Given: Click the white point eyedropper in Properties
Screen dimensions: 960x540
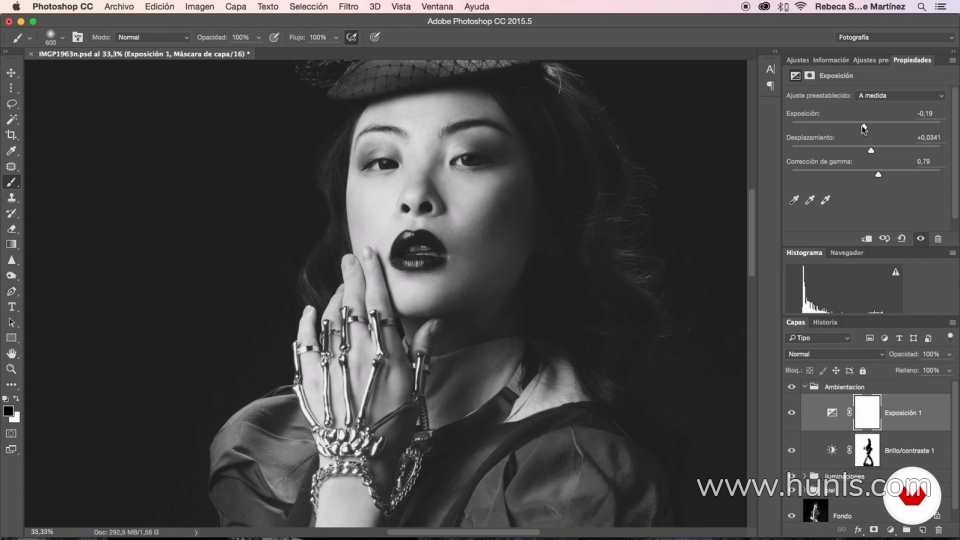Looking at the screenshot, I should (826, 200).
